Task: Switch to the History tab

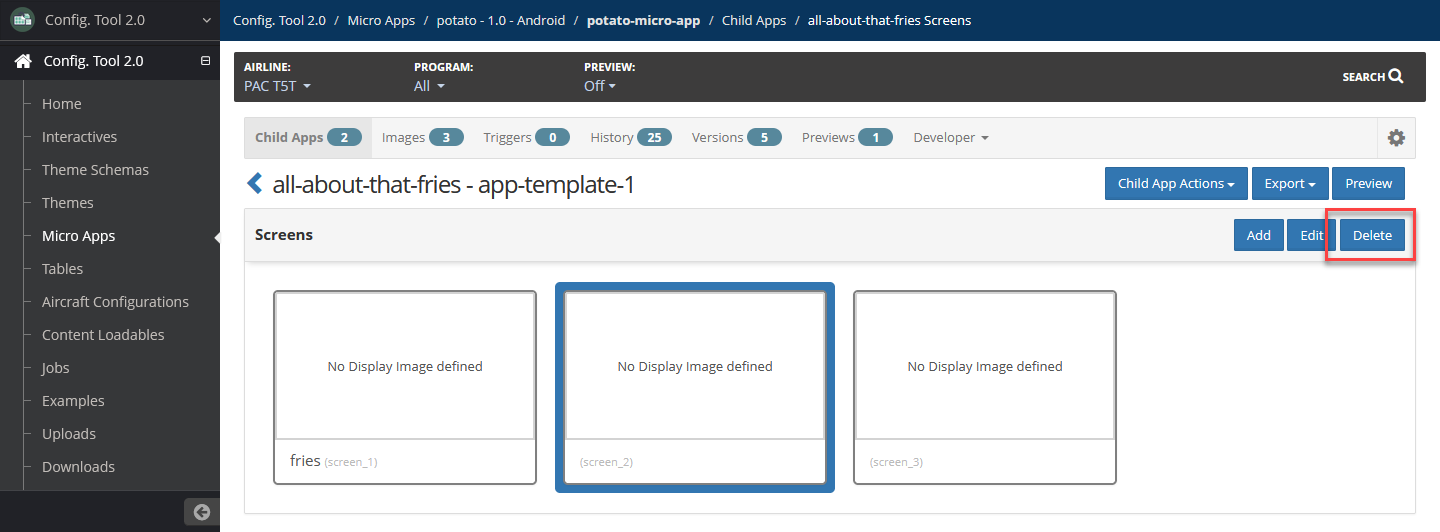Action: tap(631, 138)
